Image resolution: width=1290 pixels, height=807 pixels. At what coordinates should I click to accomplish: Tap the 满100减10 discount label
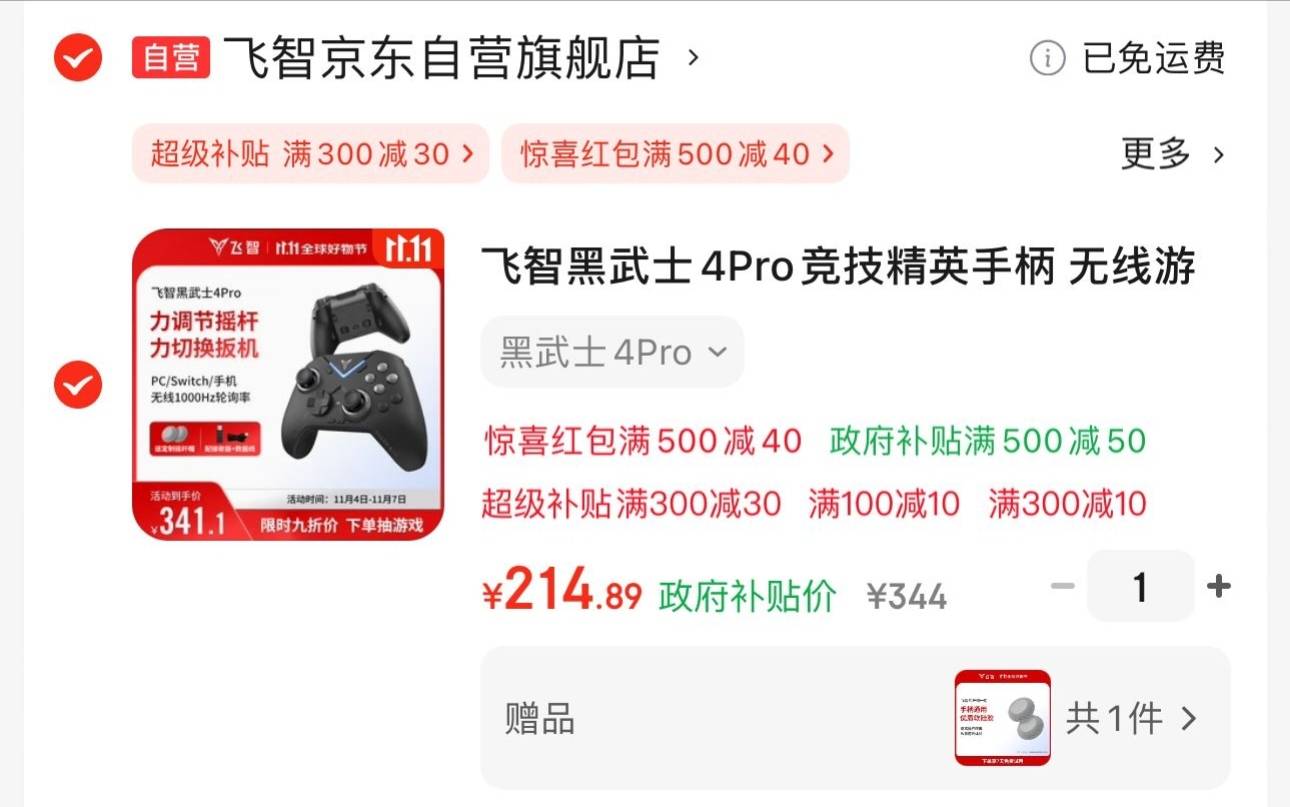pos(884,503)
